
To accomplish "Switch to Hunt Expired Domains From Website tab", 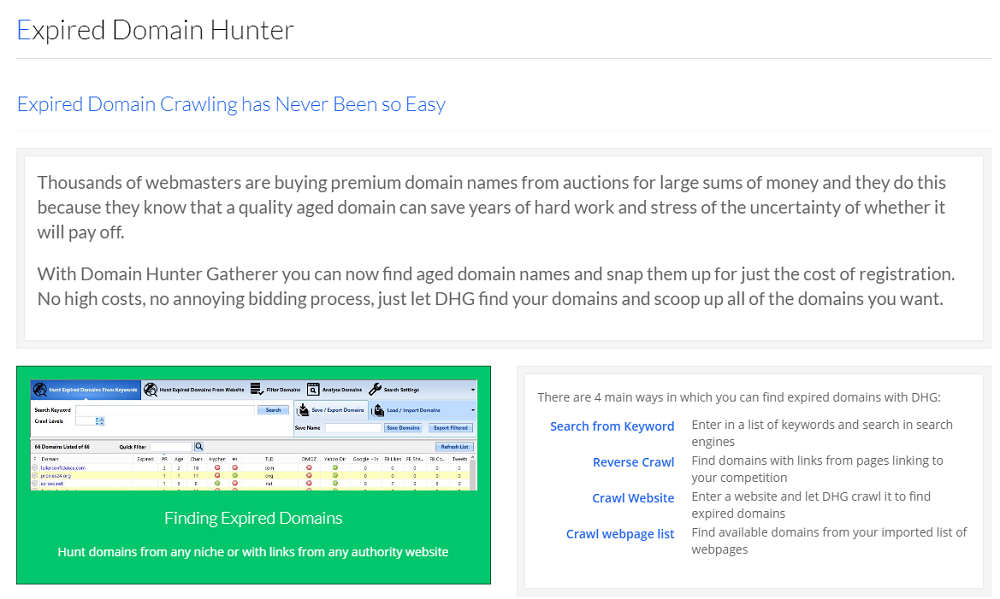I will 198,387.
